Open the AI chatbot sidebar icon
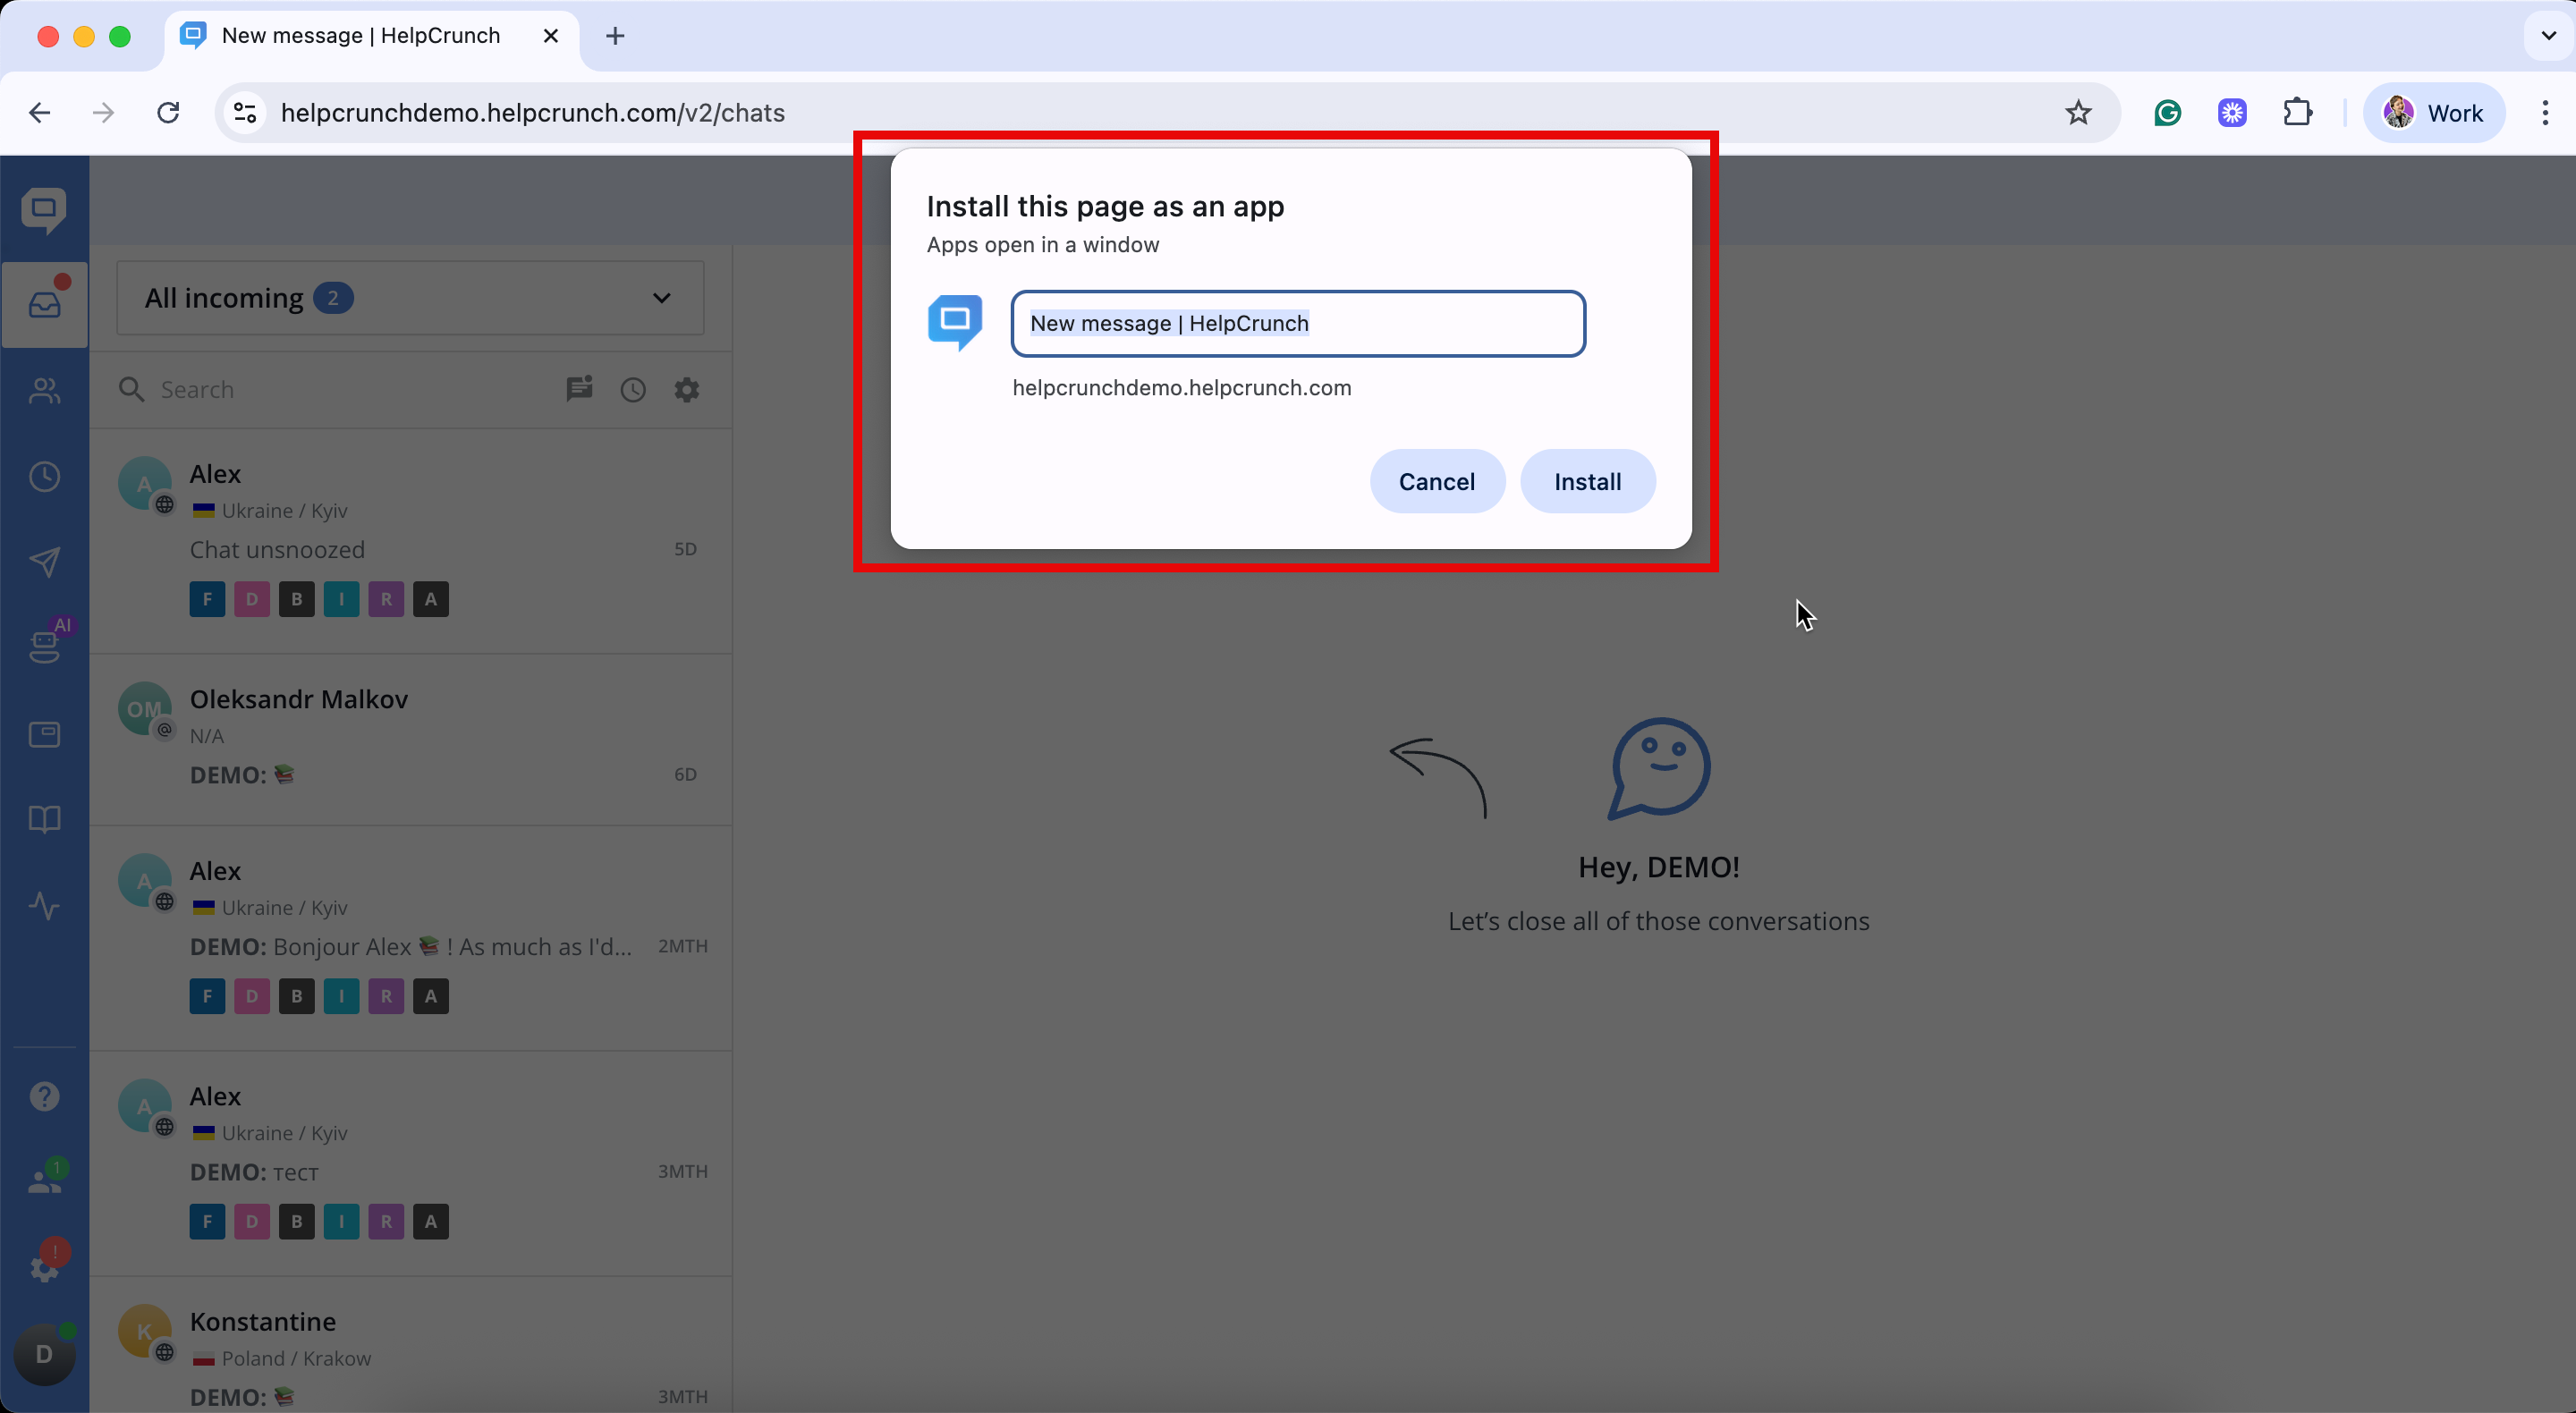 coord(44,645)
